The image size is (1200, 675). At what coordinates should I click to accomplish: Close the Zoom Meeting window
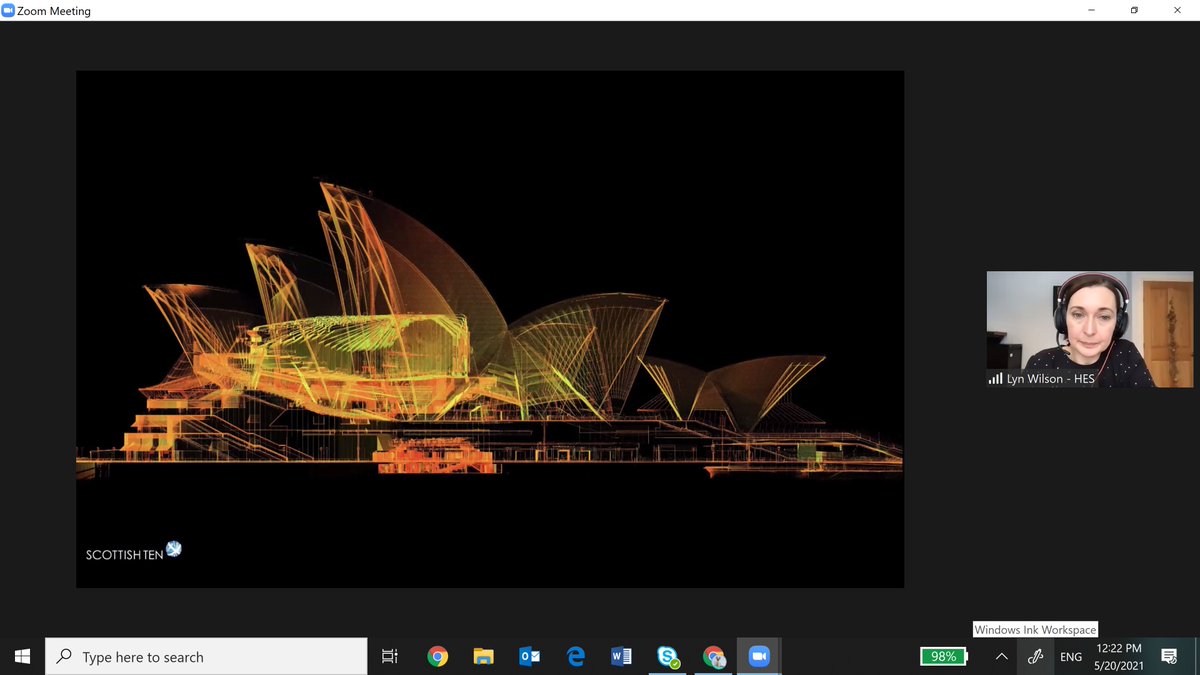1178,10
